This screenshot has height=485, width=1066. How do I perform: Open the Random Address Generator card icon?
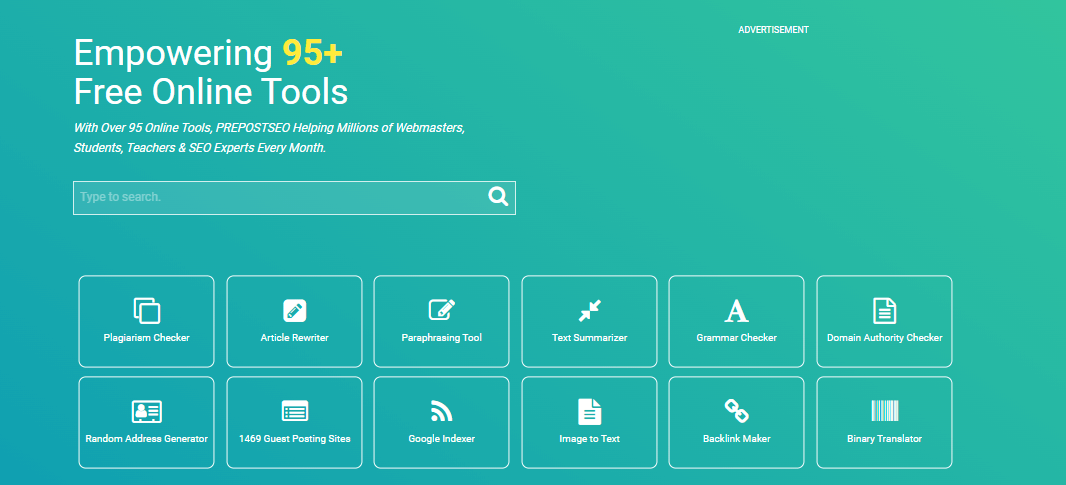[x=146, y=411]
